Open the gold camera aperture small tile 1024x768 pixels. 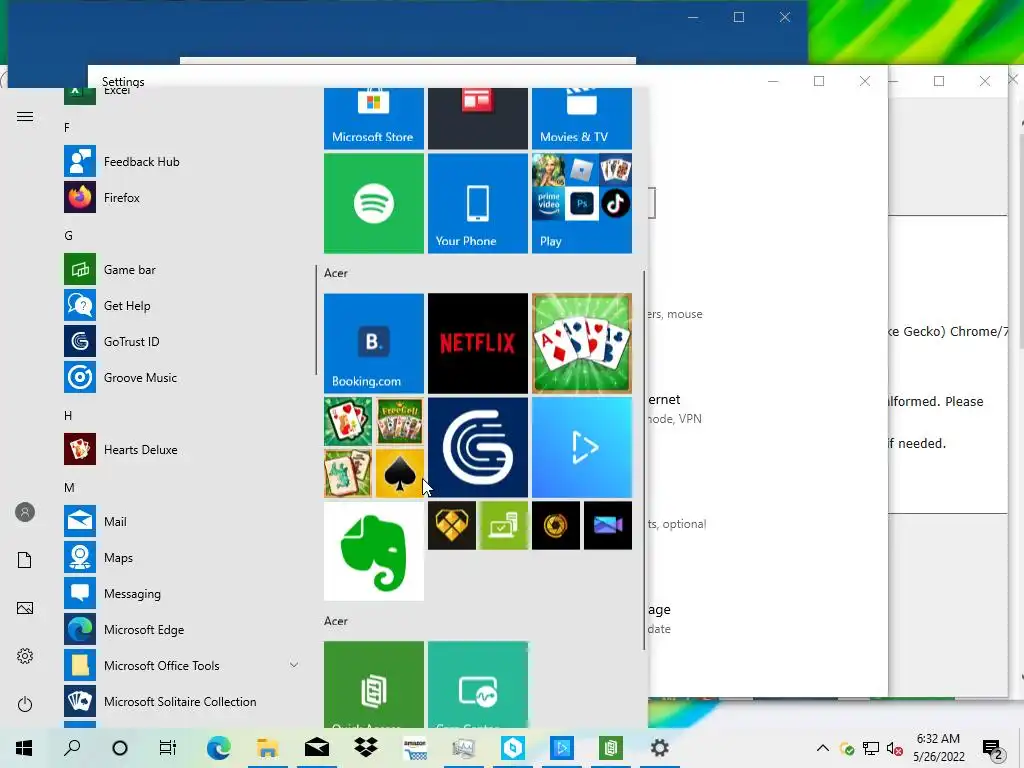tap(556, 525)
